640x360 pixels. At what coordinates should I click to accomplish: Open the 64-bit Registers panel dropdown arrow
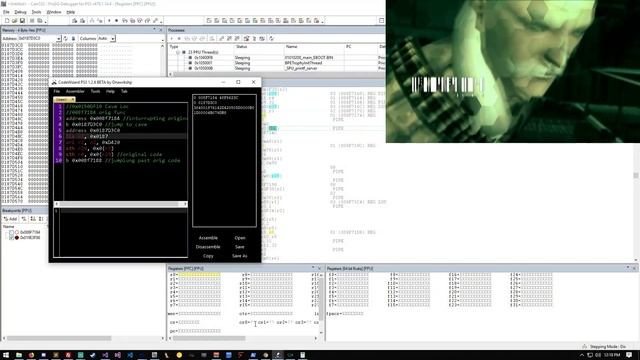[628, 268]
